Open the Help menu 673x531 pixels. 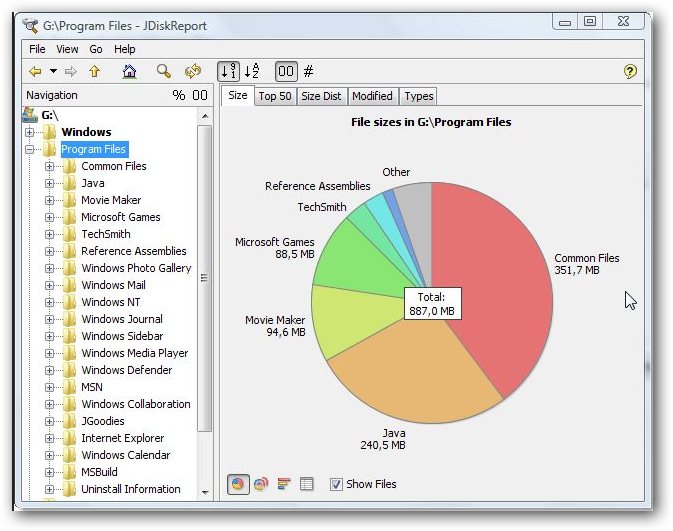(124, 49)
